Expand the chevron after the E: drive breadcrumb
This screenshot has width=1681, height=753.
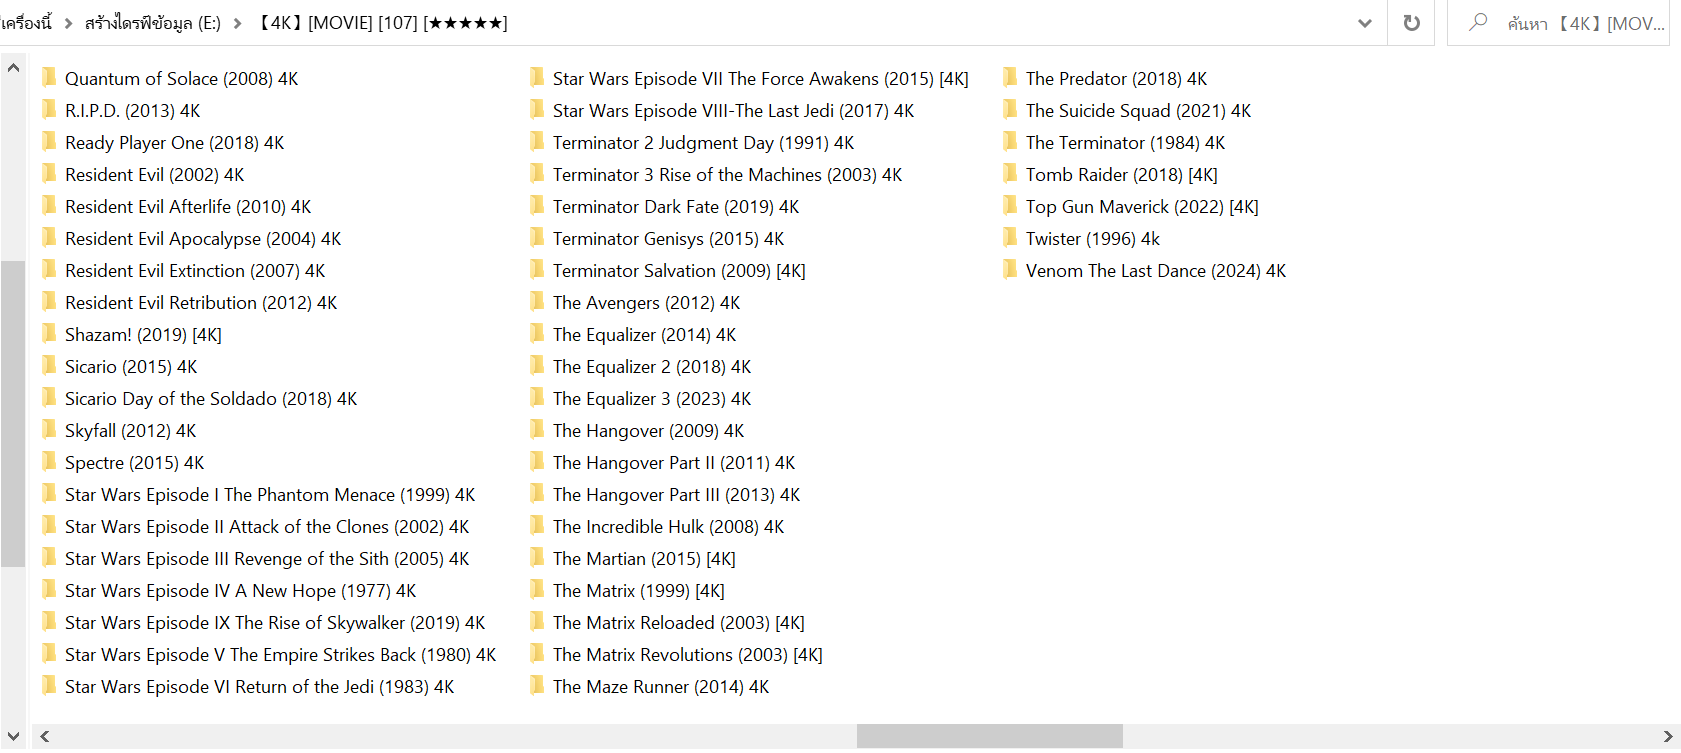(x=237, y=23)
